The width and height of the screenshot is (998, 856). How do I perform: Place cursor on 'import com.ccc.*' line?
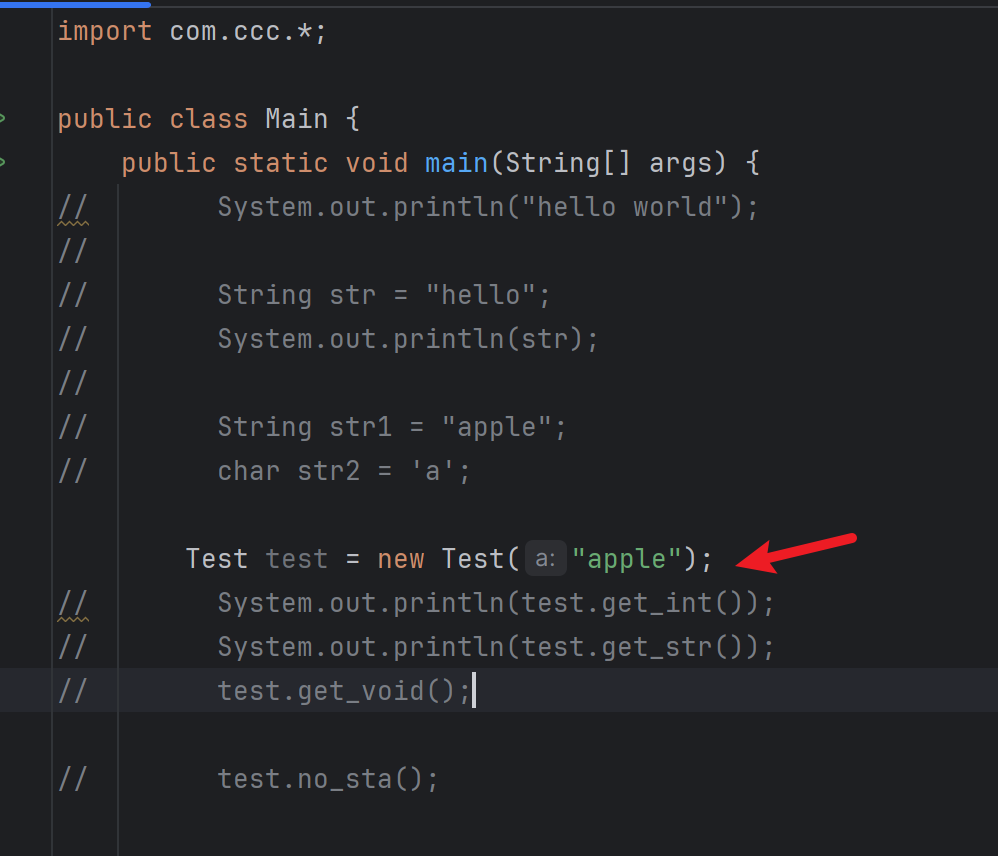(192, 31)
